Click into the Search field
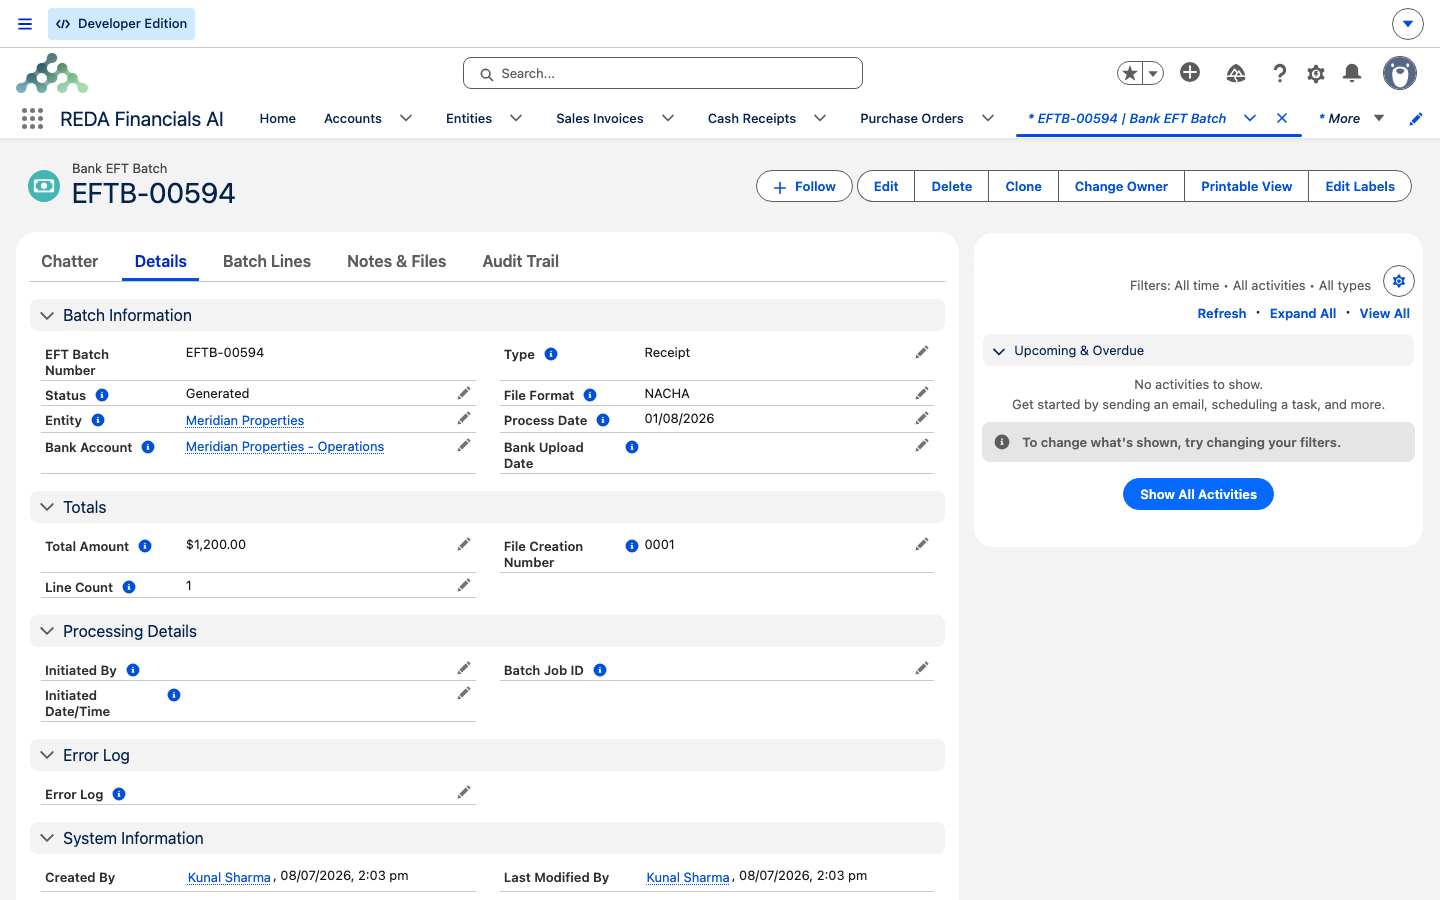 663,73
